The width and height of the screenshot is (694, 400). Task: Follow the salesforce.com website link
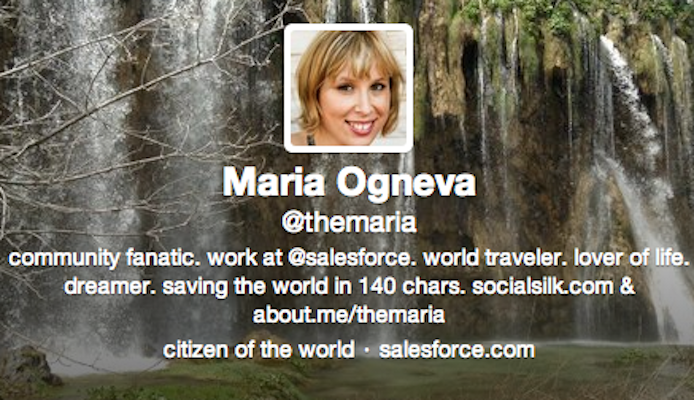point(457,350)
